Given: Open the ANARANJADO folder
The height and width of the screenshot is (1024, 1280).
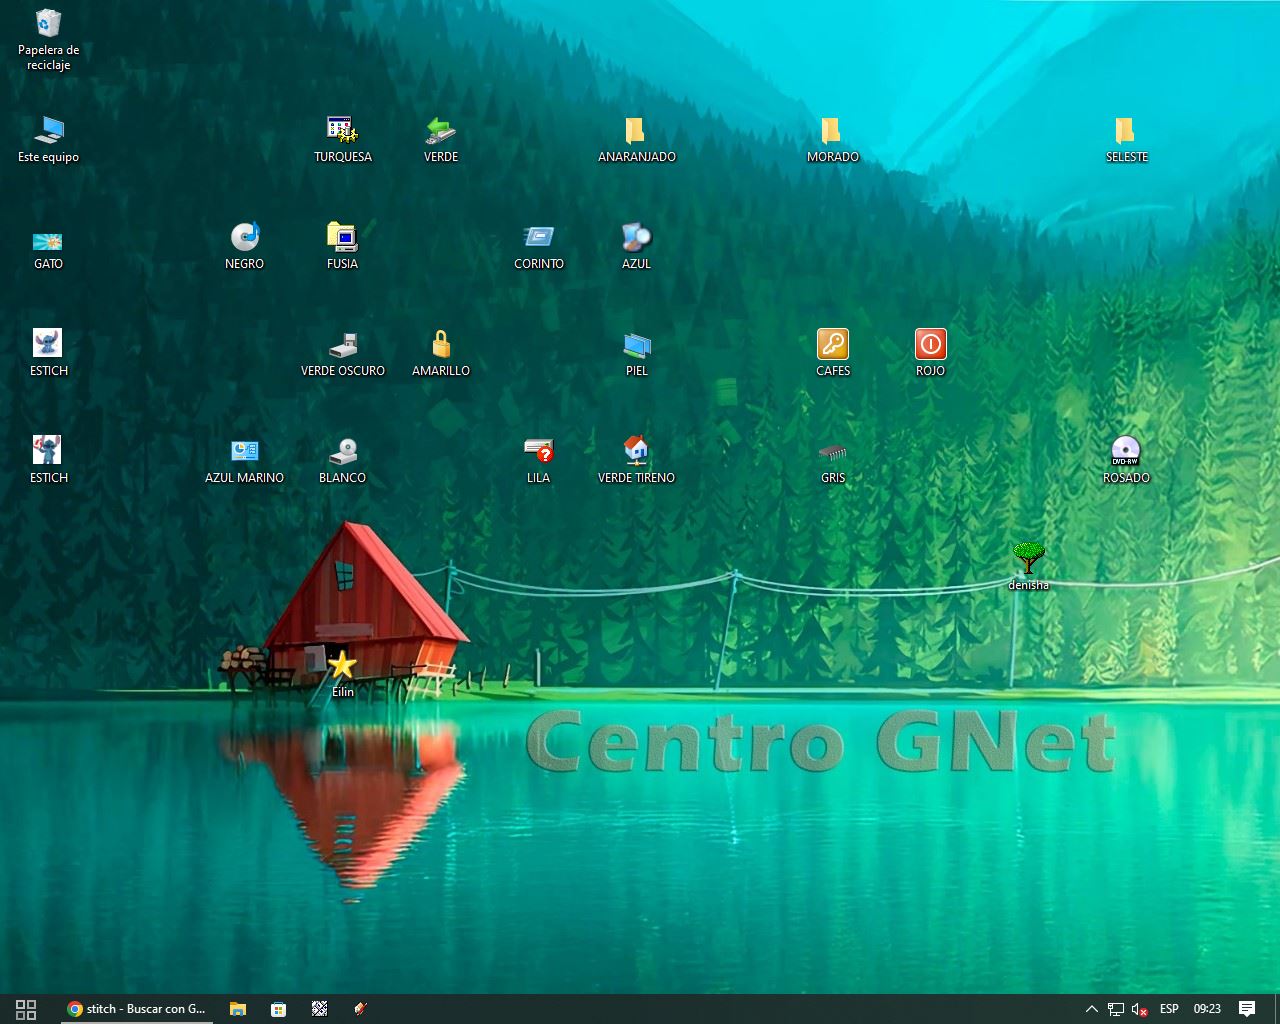Looking at the screenshot, I should click(x=636, y=131).
